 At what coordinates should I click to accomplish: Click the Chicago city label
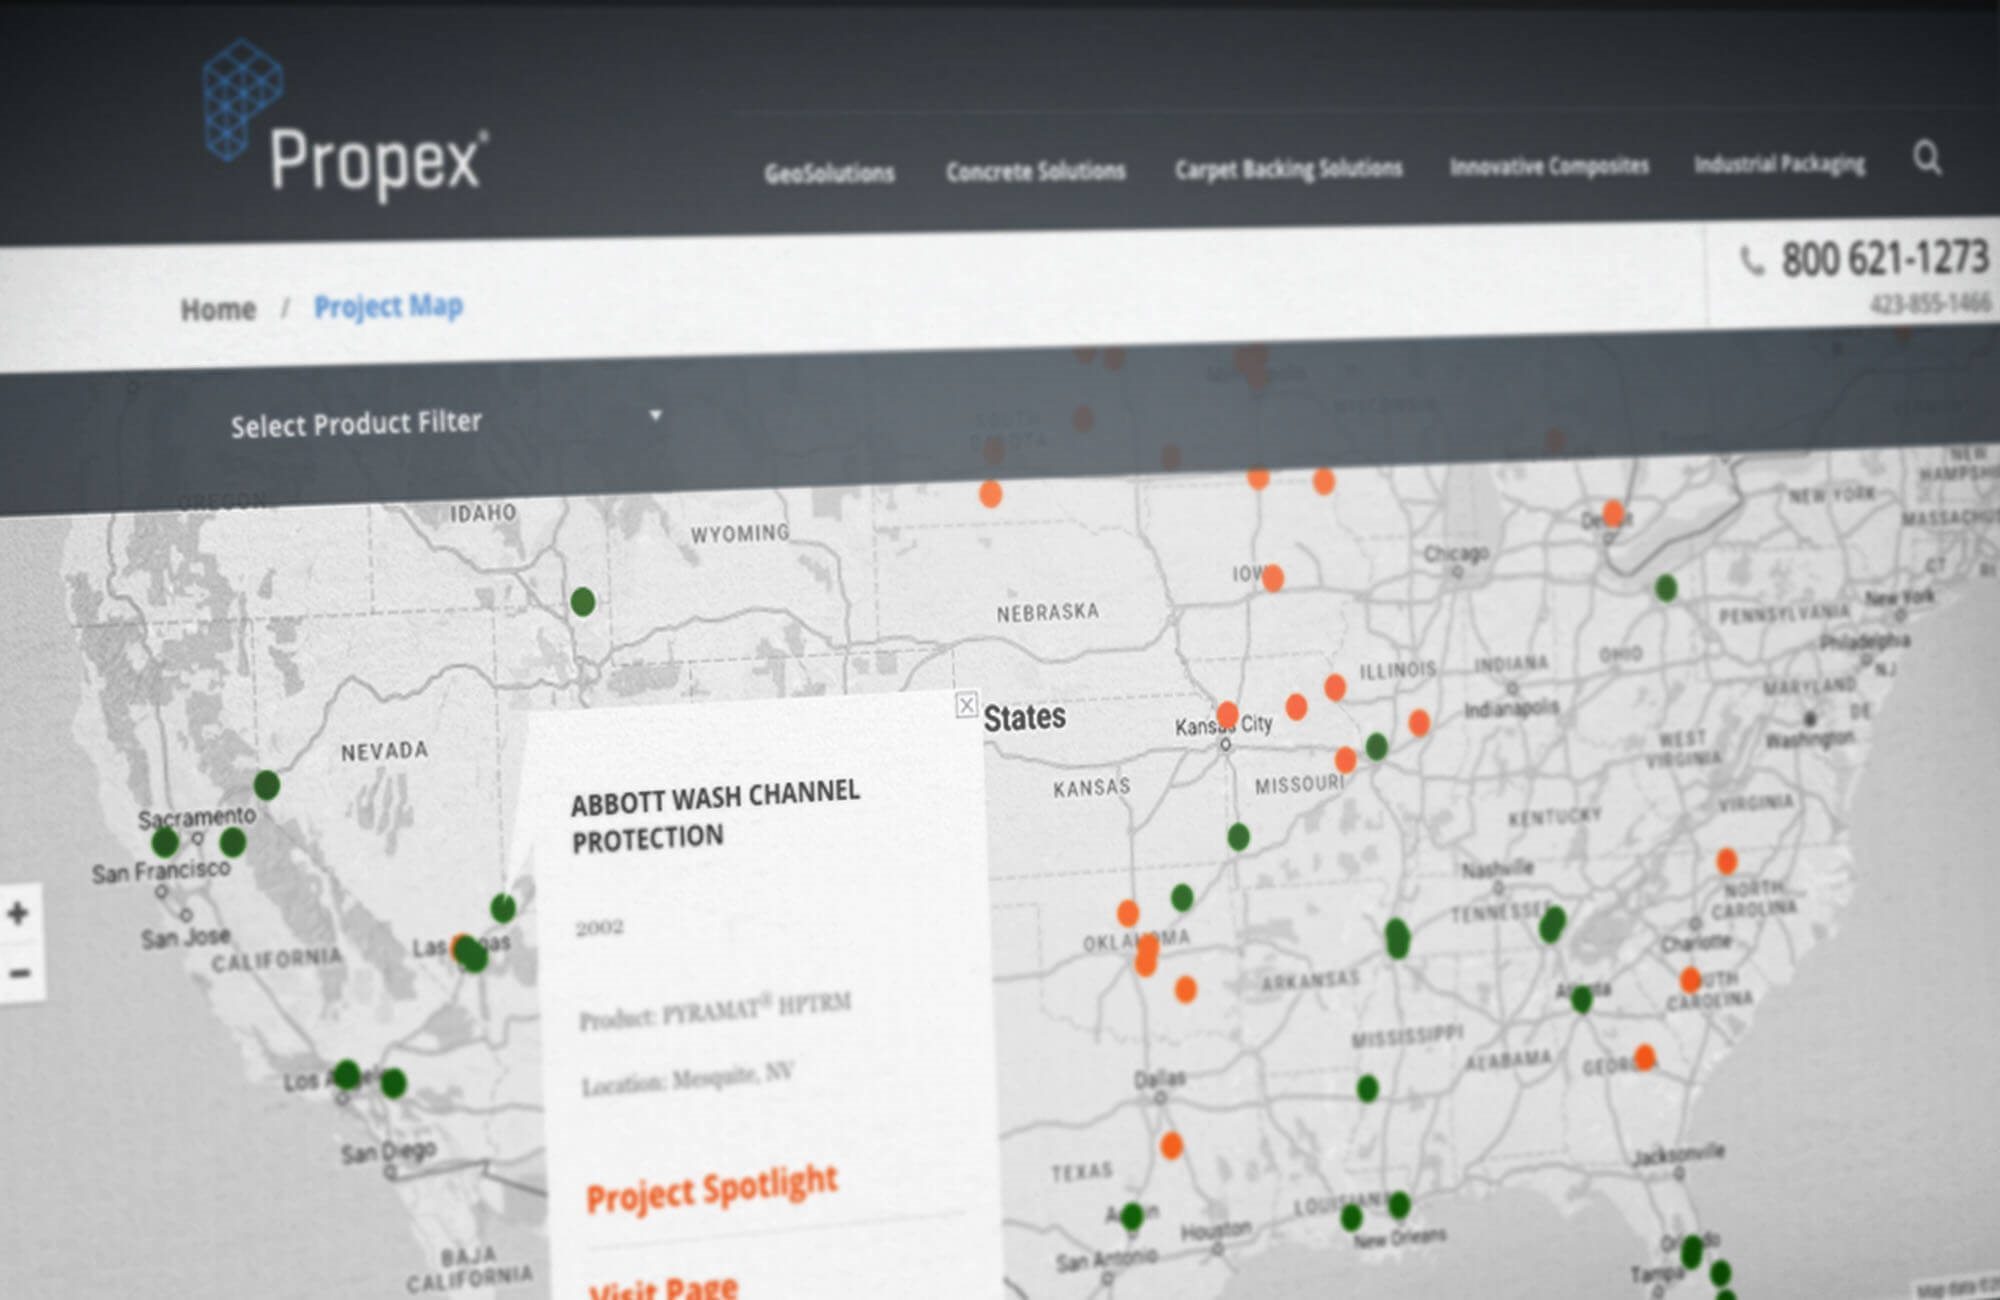click(1456, 553)
